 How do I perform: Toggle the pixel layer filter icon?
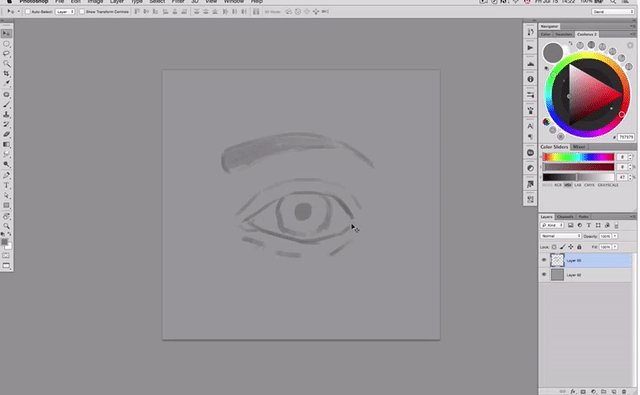click(x=571, y=225)
